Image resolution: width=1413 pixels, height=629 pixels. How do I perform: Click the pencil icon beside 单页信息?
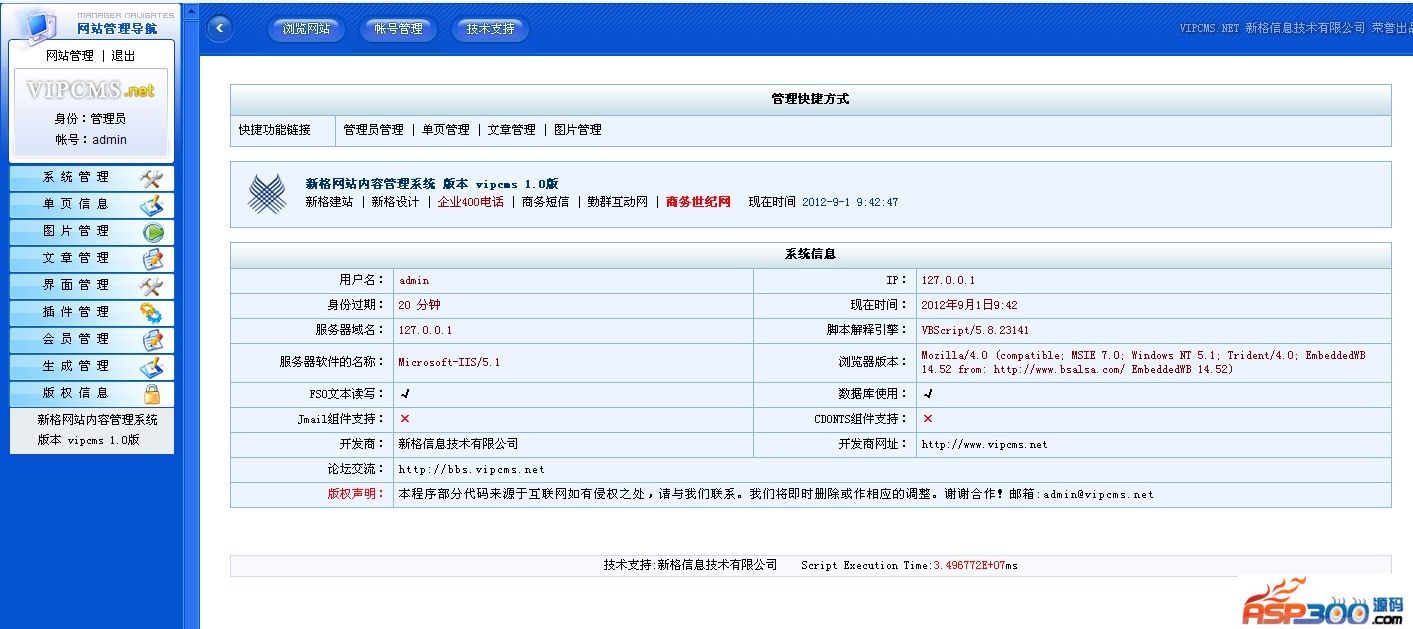151,206
